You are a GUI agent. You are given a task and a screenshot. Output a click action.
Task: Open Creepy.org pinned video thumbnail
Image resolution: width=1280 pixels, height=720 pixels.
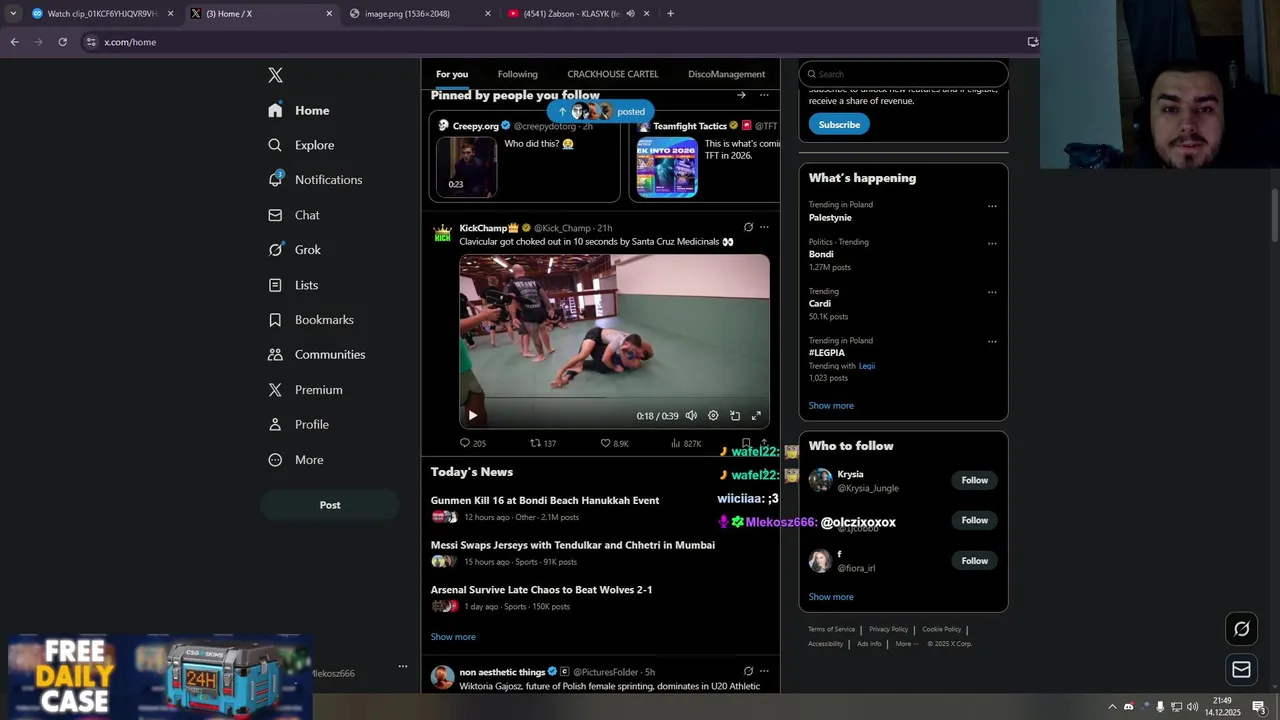point(466,166)
